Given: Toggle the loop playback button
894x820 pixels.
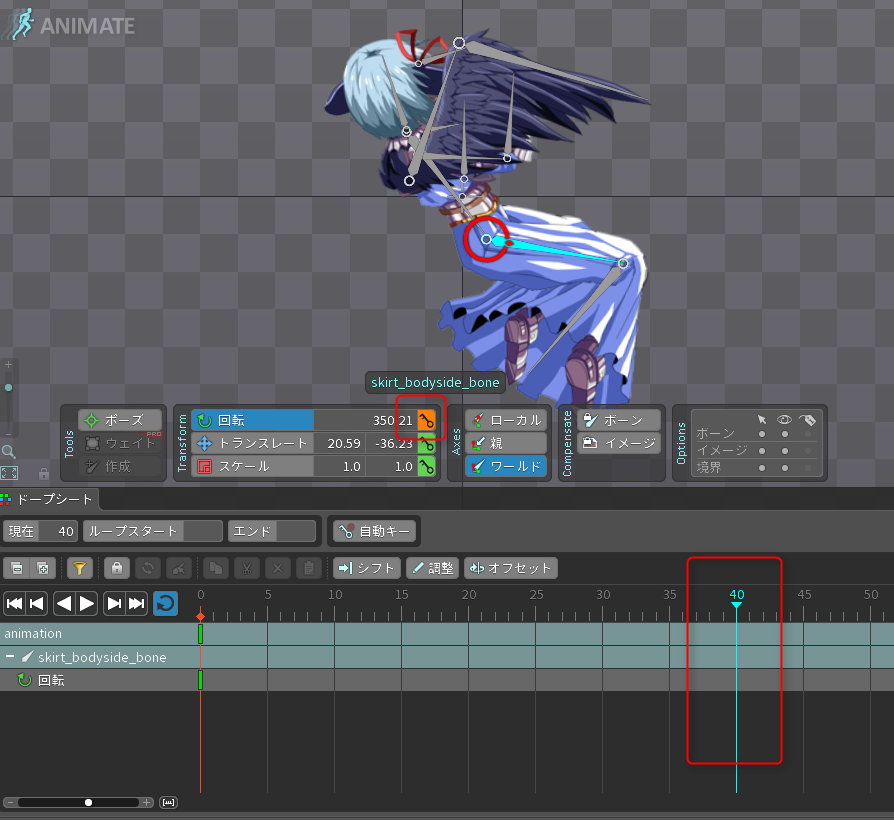Looking at the screenshot, I should click(x=165, y=603).
